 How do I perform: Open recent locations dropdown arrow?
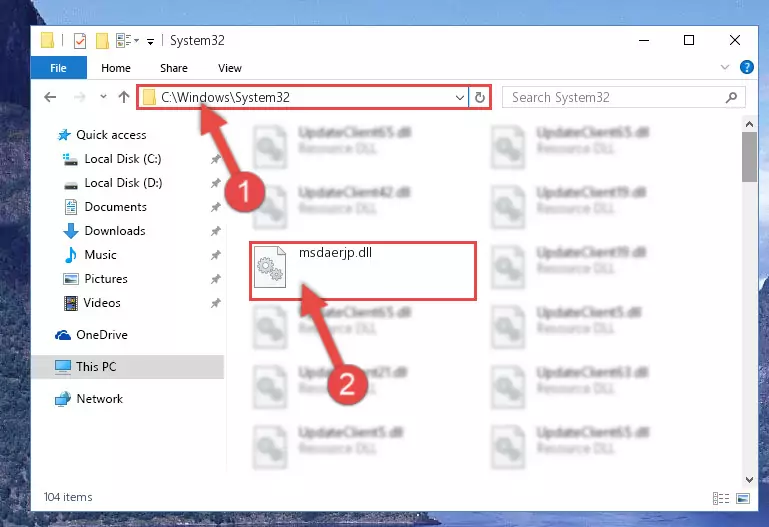click(x=103, y=97)
